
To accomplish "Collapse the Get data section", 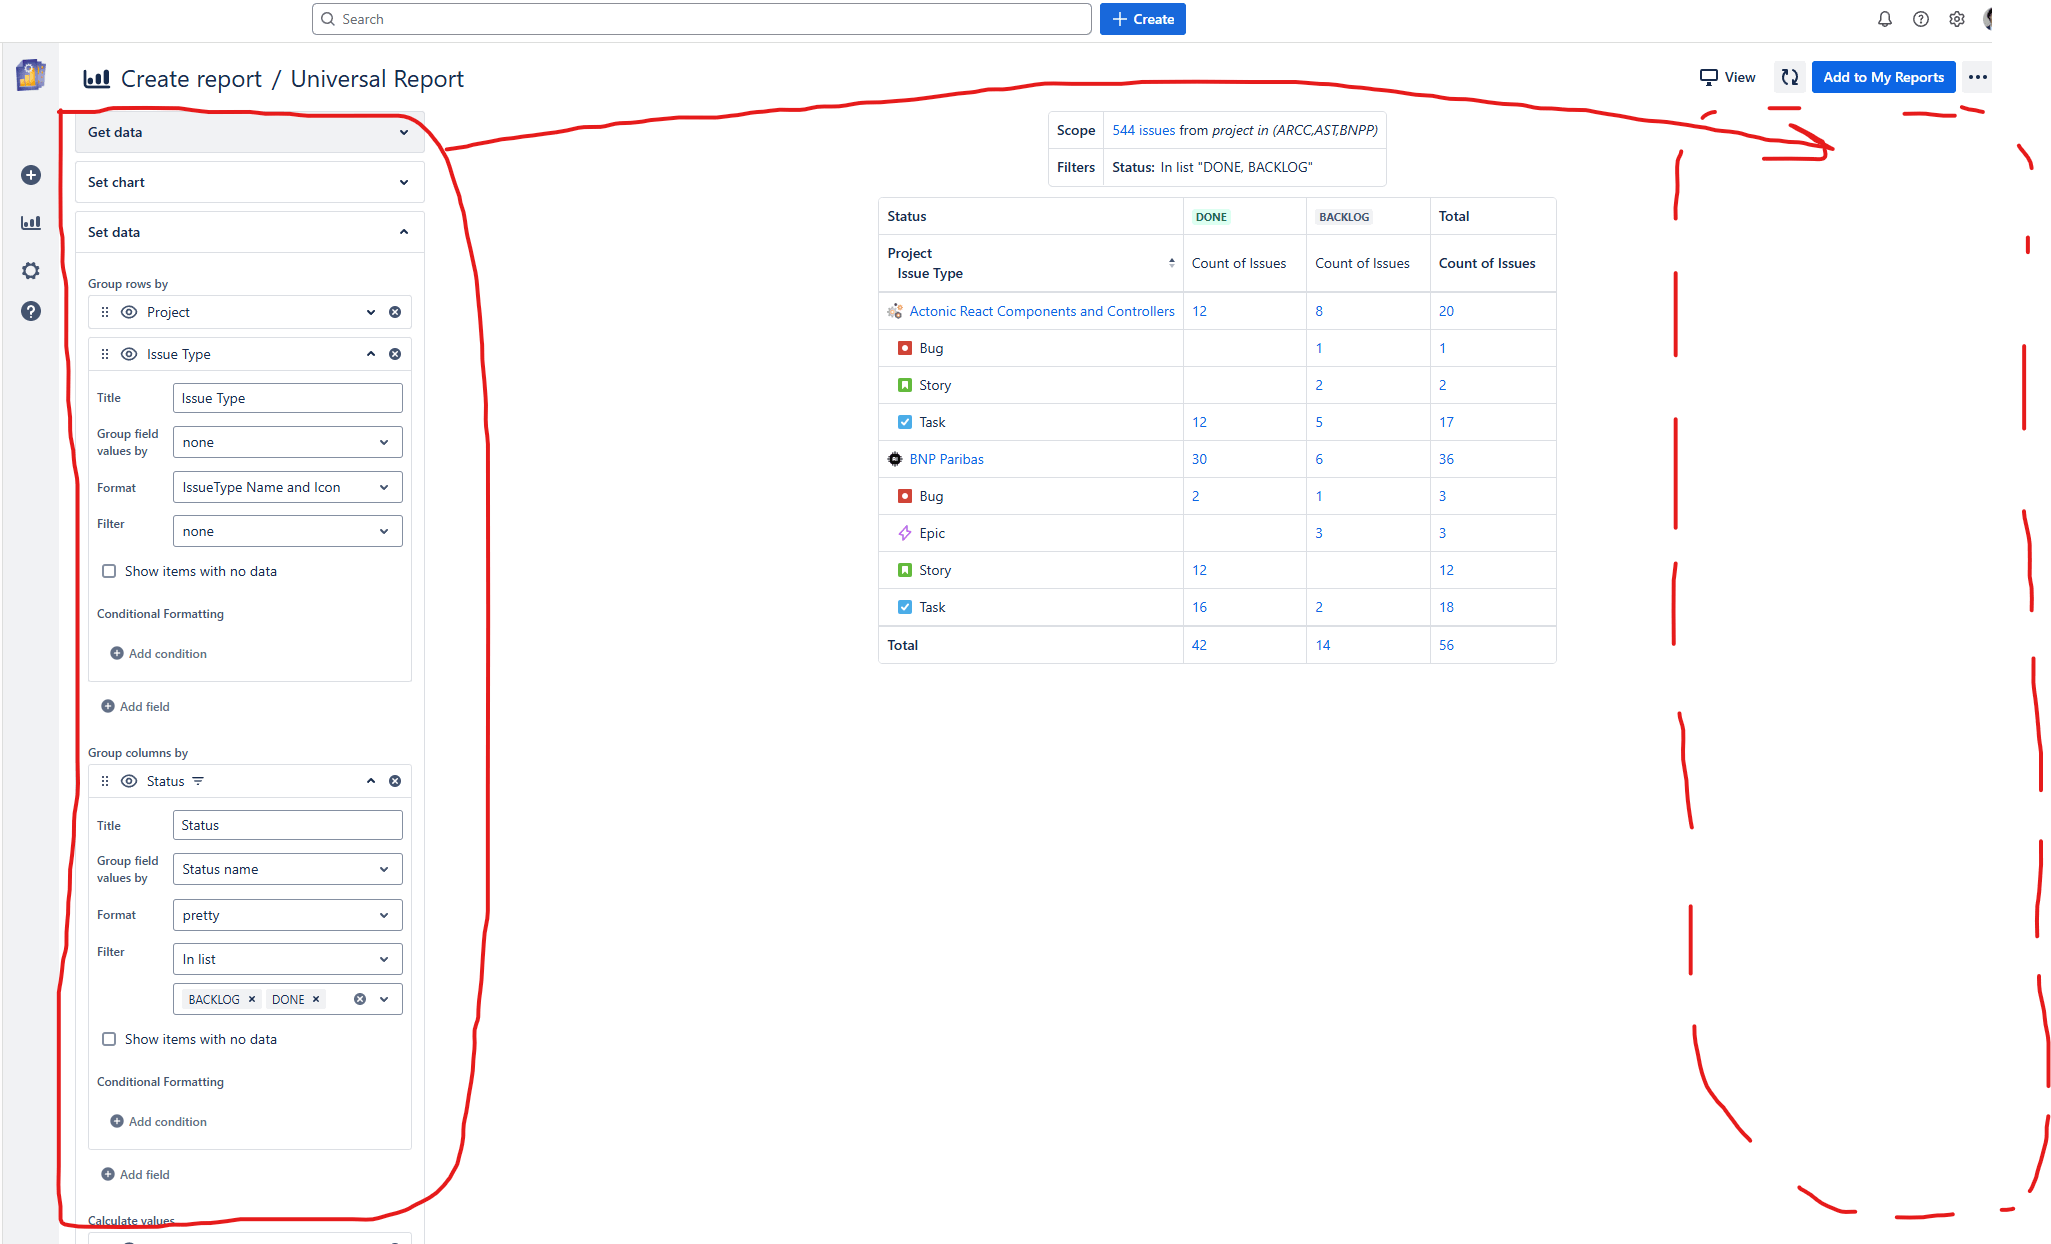I will click(x=404, y=131).
